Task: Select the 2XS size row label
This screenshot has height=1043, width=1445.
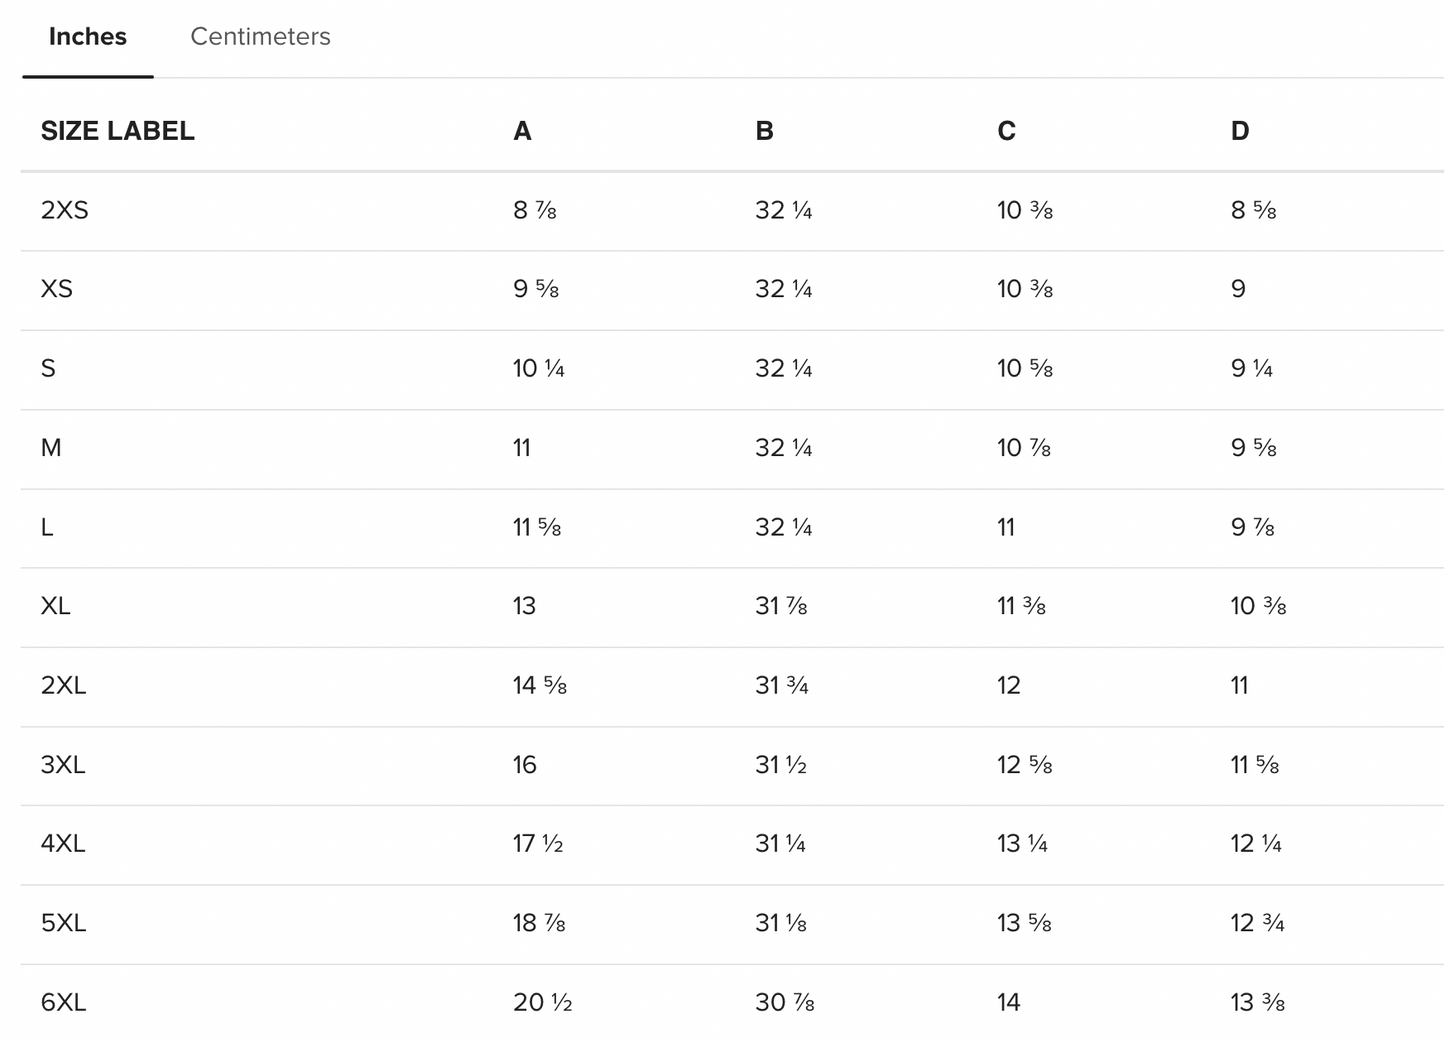Action: click(64, 210)
